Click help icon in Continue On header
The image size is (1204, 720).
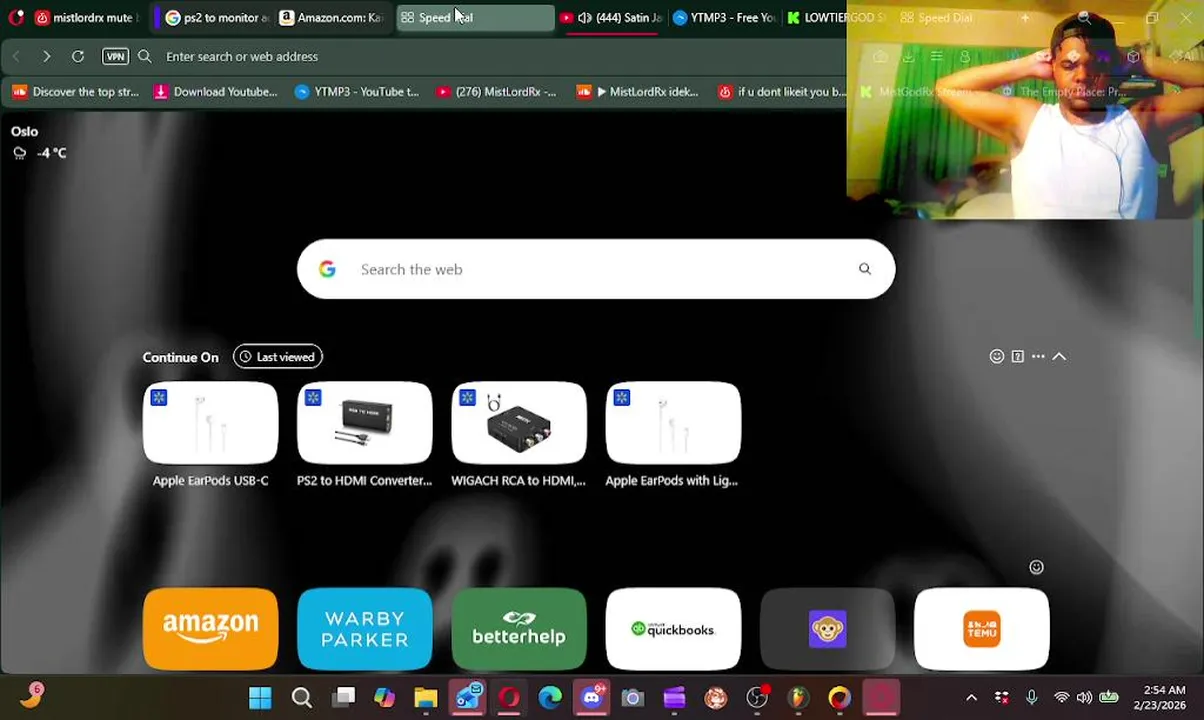click(1017, 356)
